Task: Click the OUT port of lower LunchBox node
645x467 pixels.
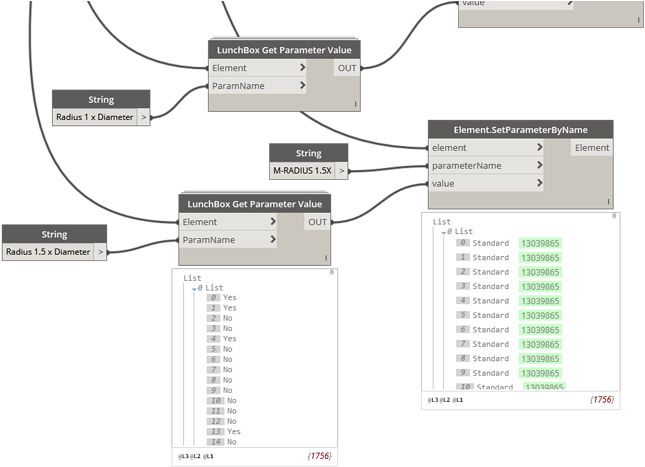Action: tap(317, 222)
